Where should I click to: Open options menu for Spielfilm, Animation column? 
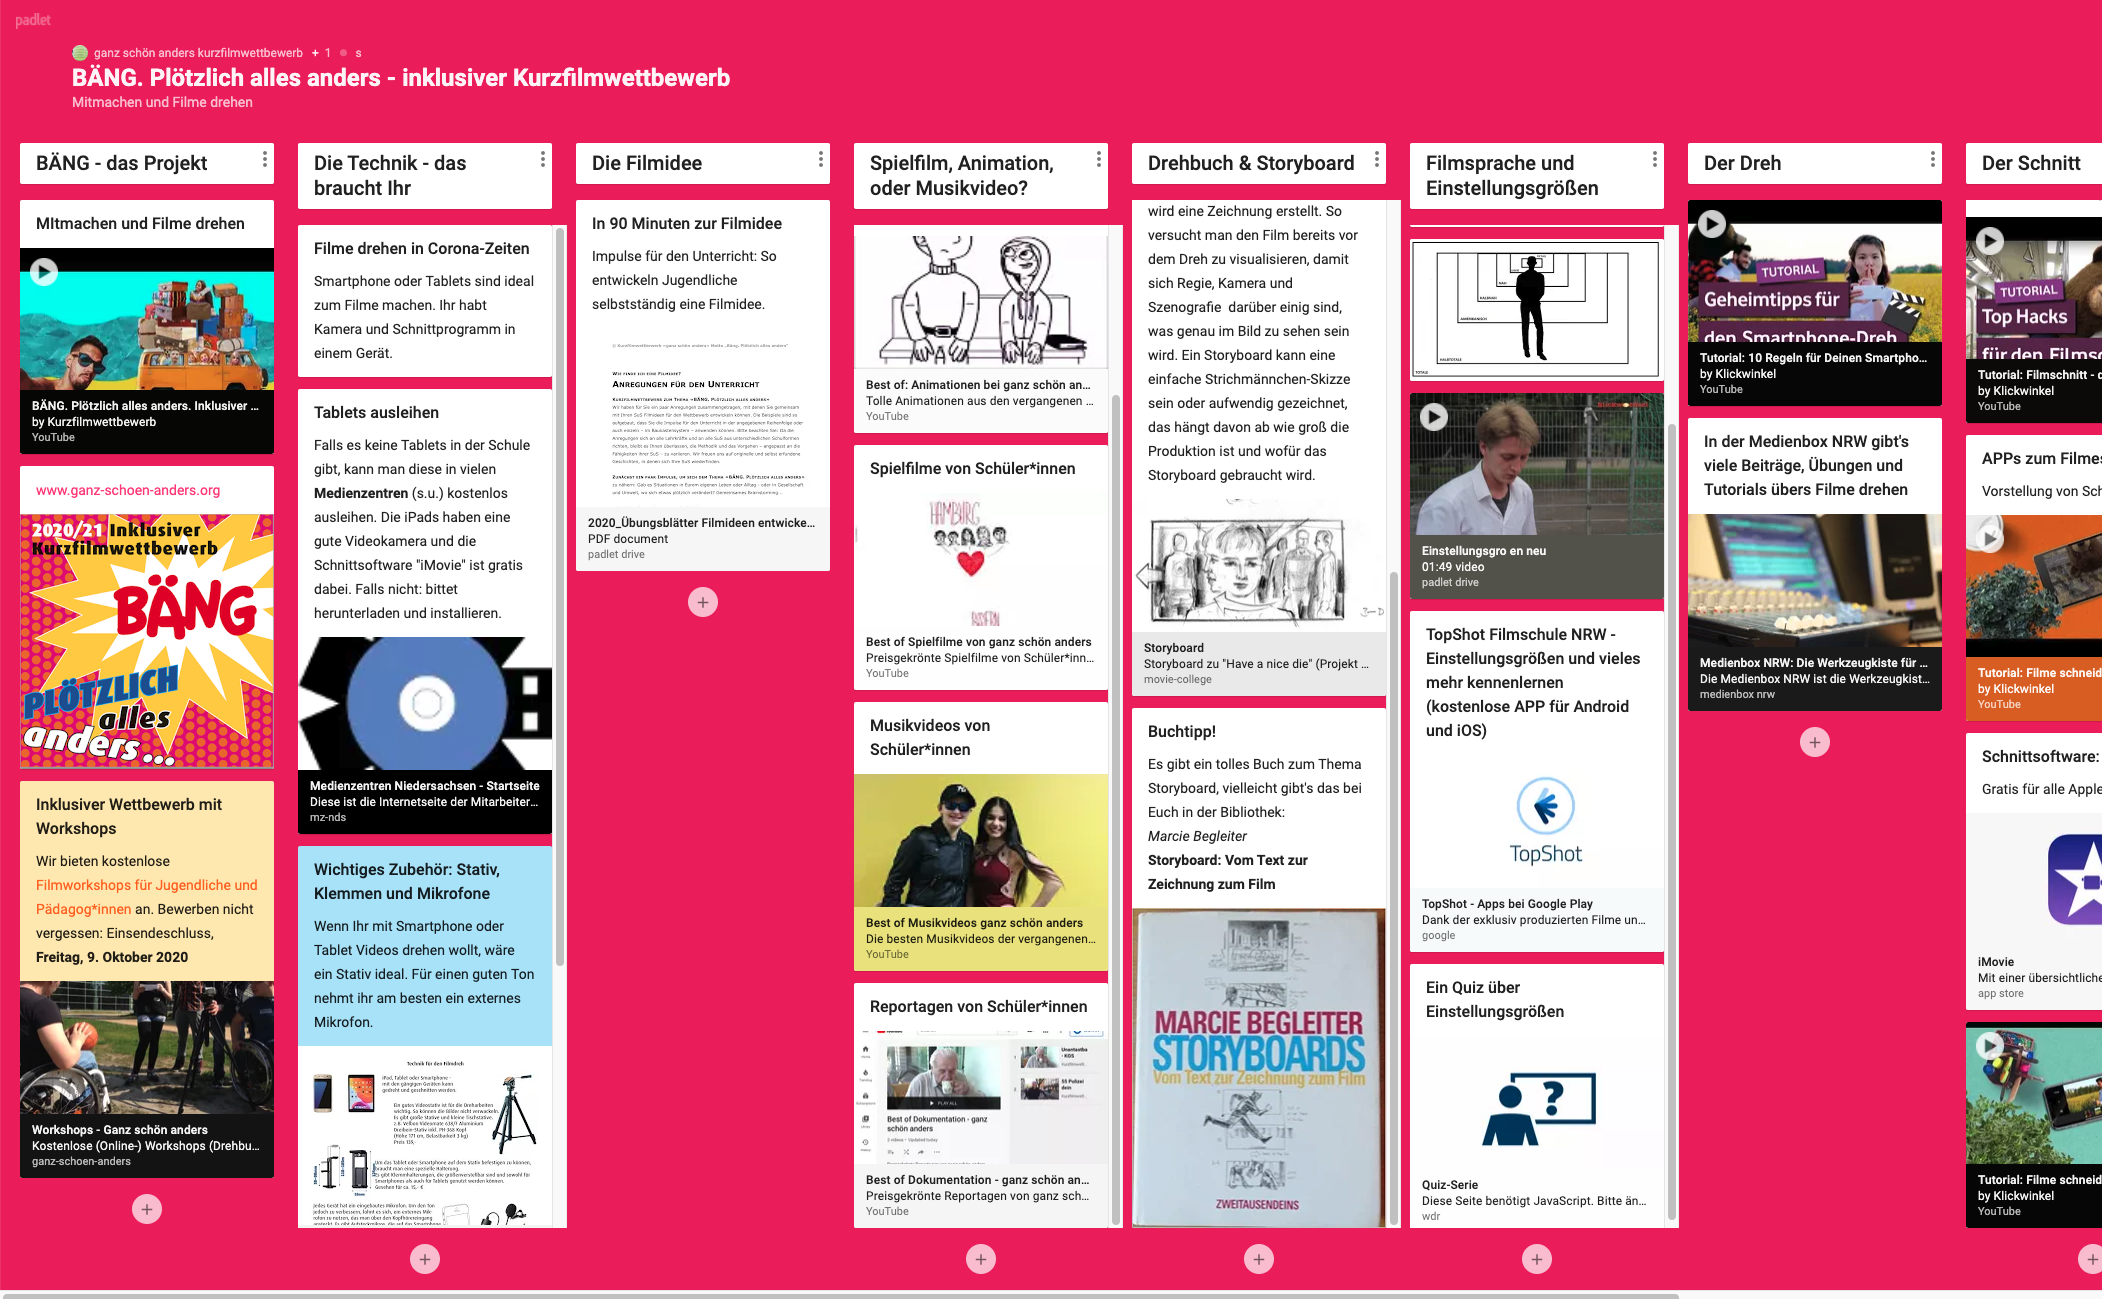click(1098, 160)
